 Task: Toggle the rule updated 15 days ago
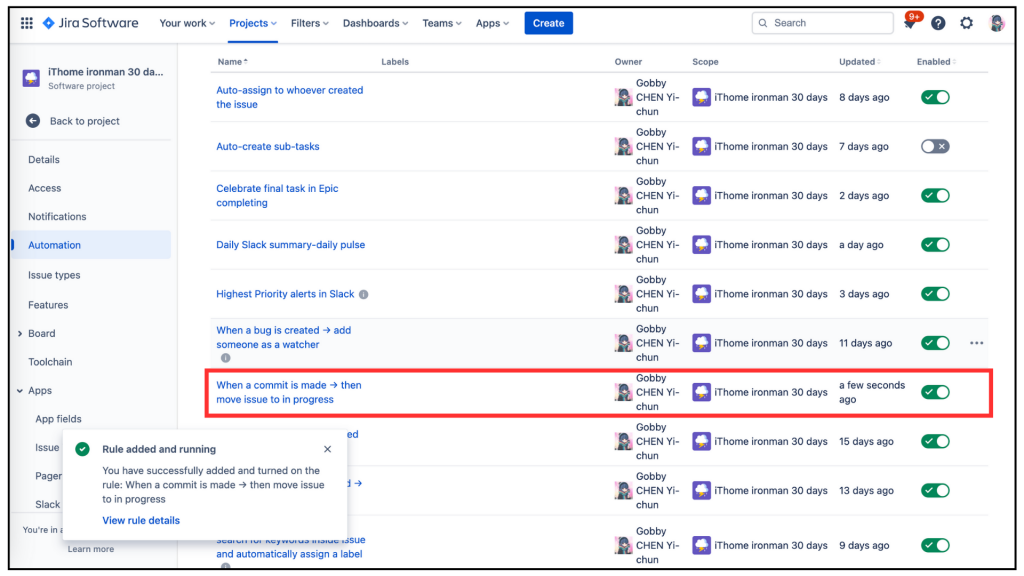pos(935,441)
